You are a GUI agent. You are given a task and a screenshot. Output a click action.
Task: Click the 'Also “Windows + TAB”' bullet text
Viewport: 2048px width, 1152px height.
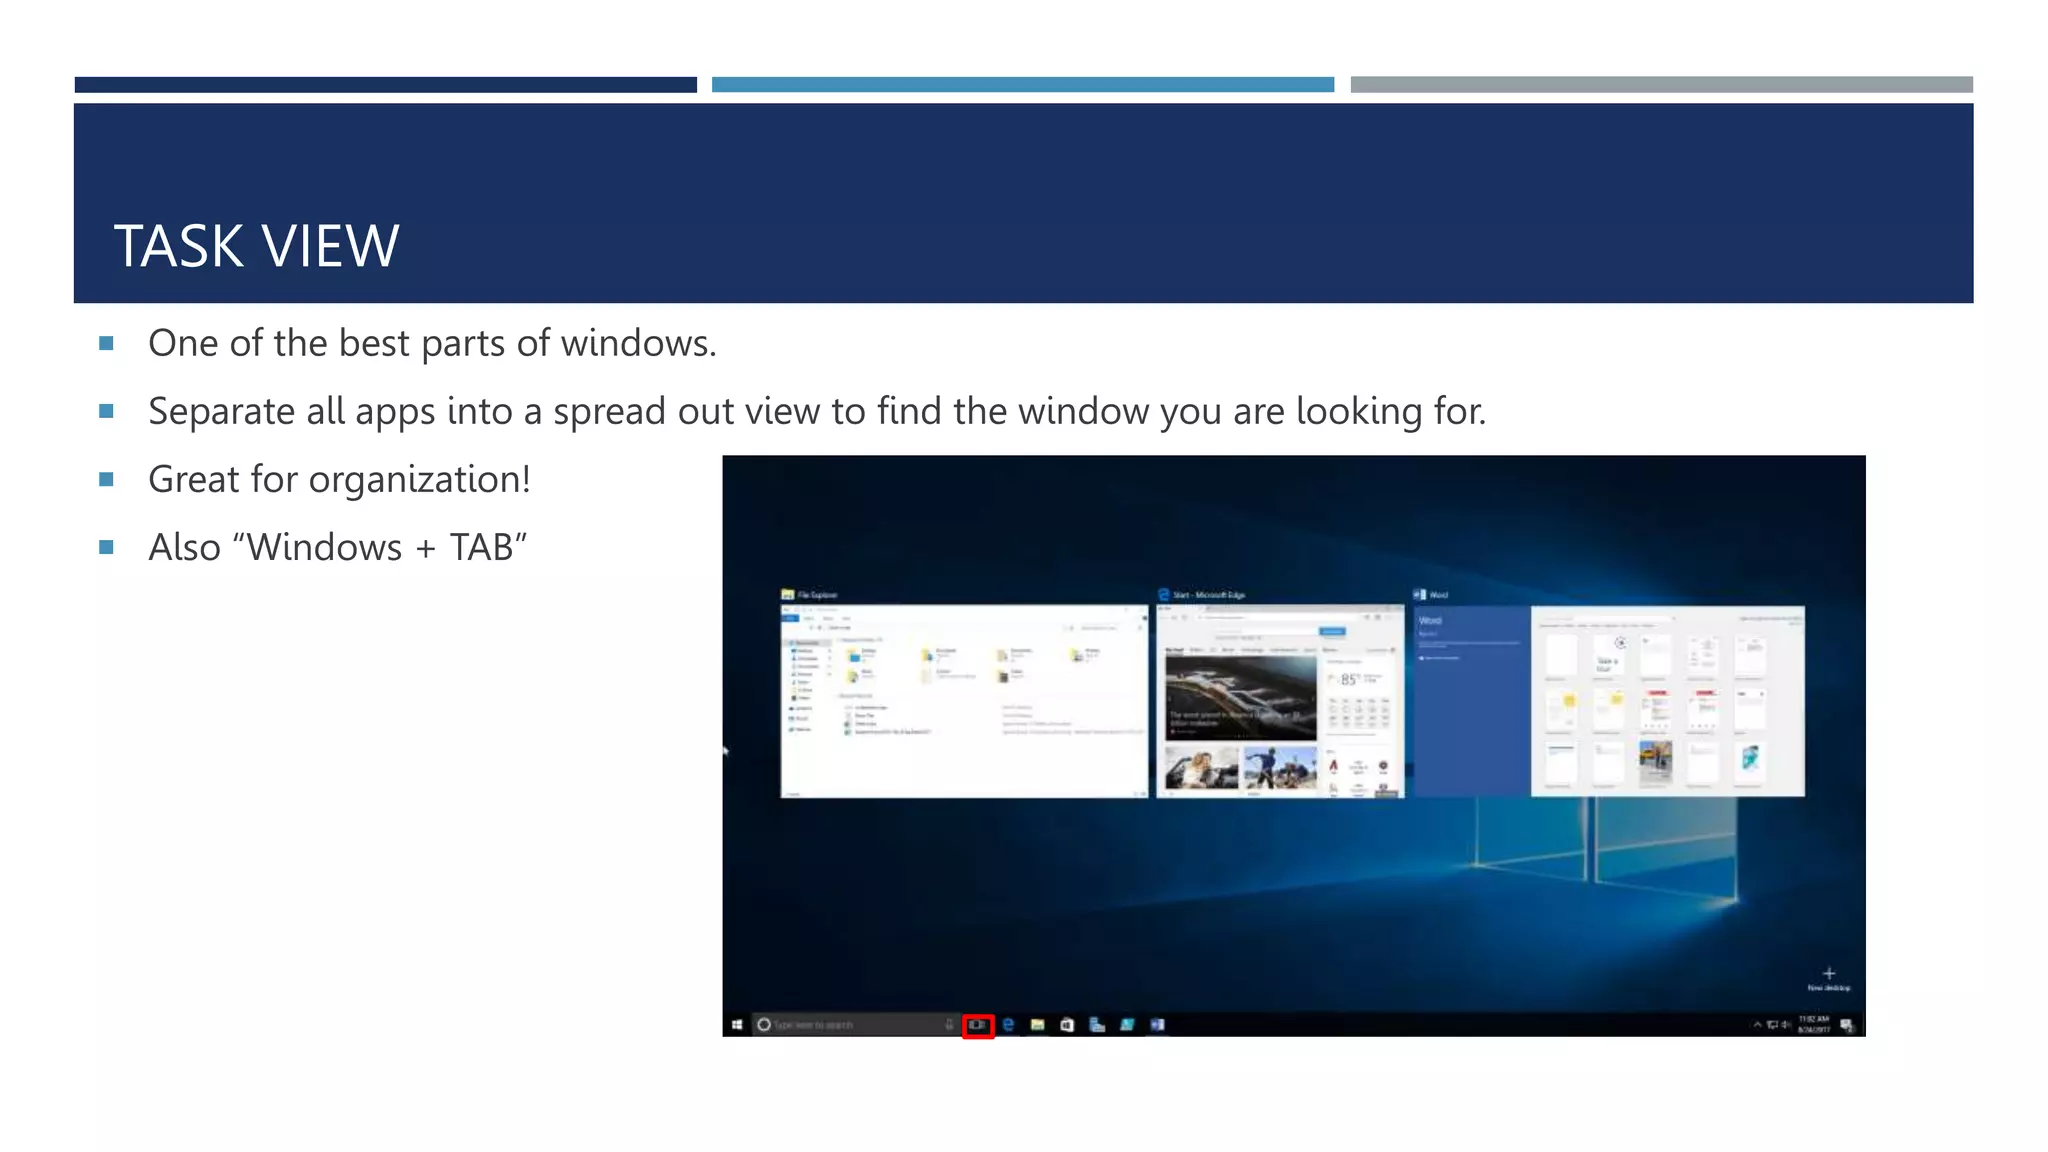338,547
